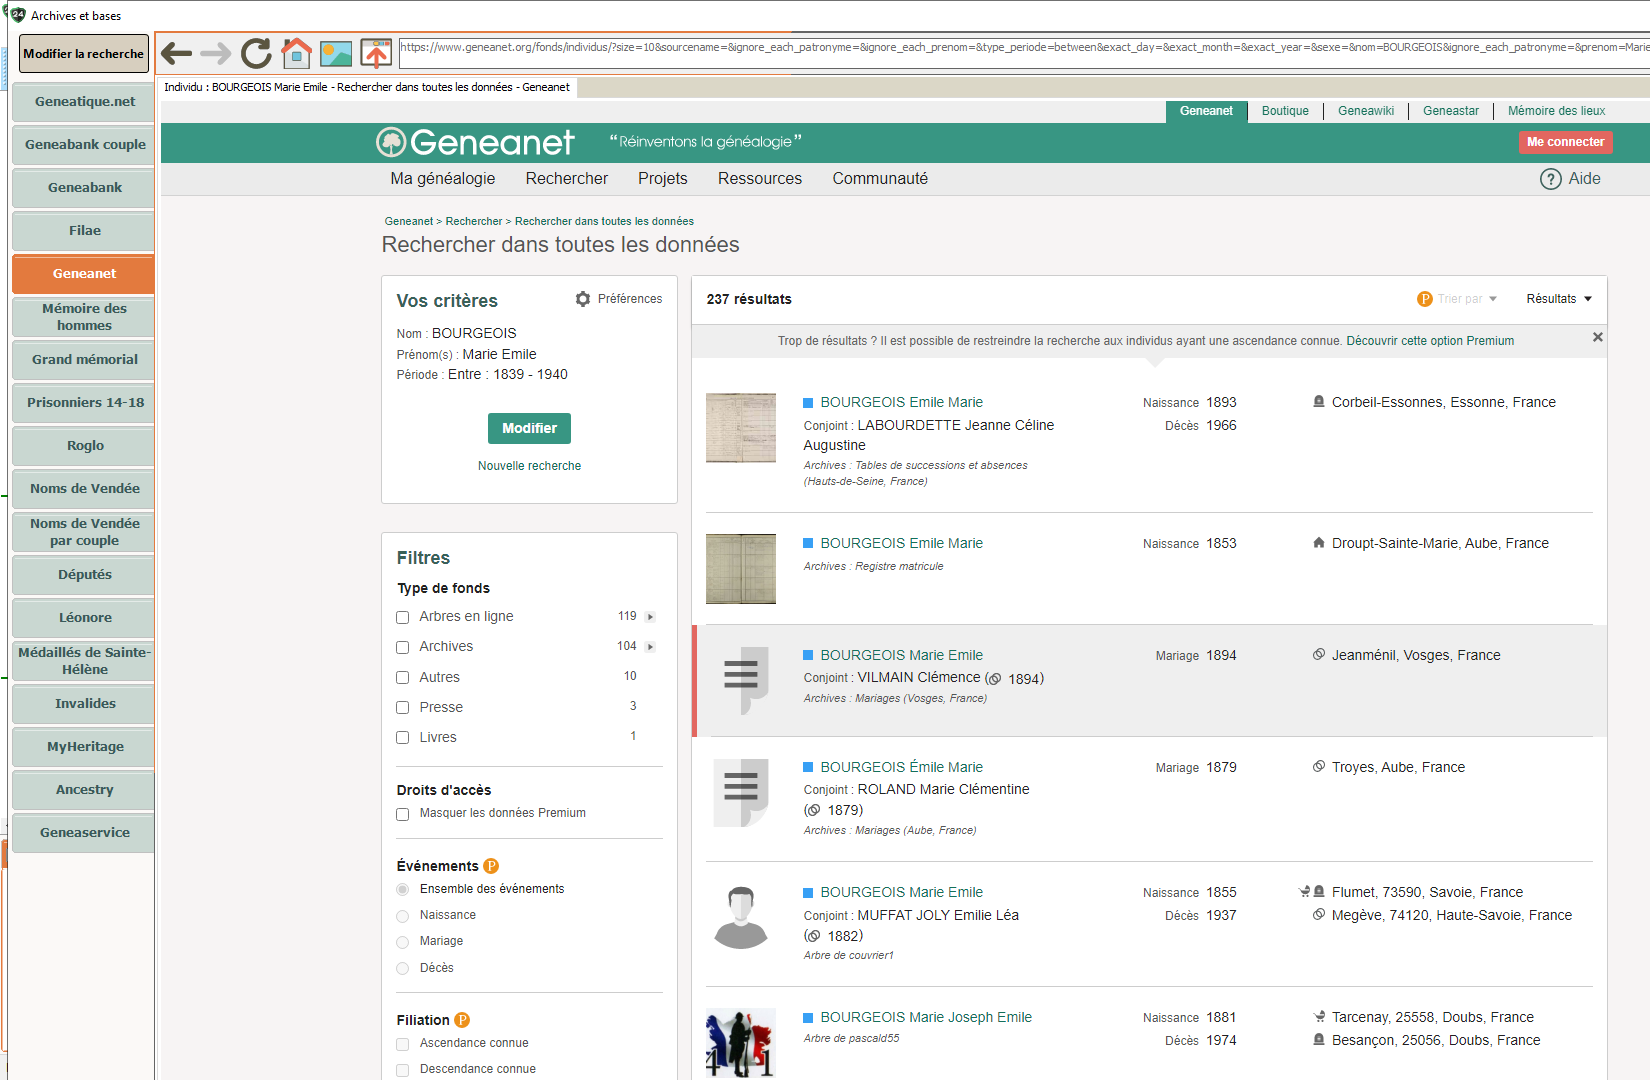
Task: Open thumbnail of 1893 Emile Marie record
Action: coord(741,428)
